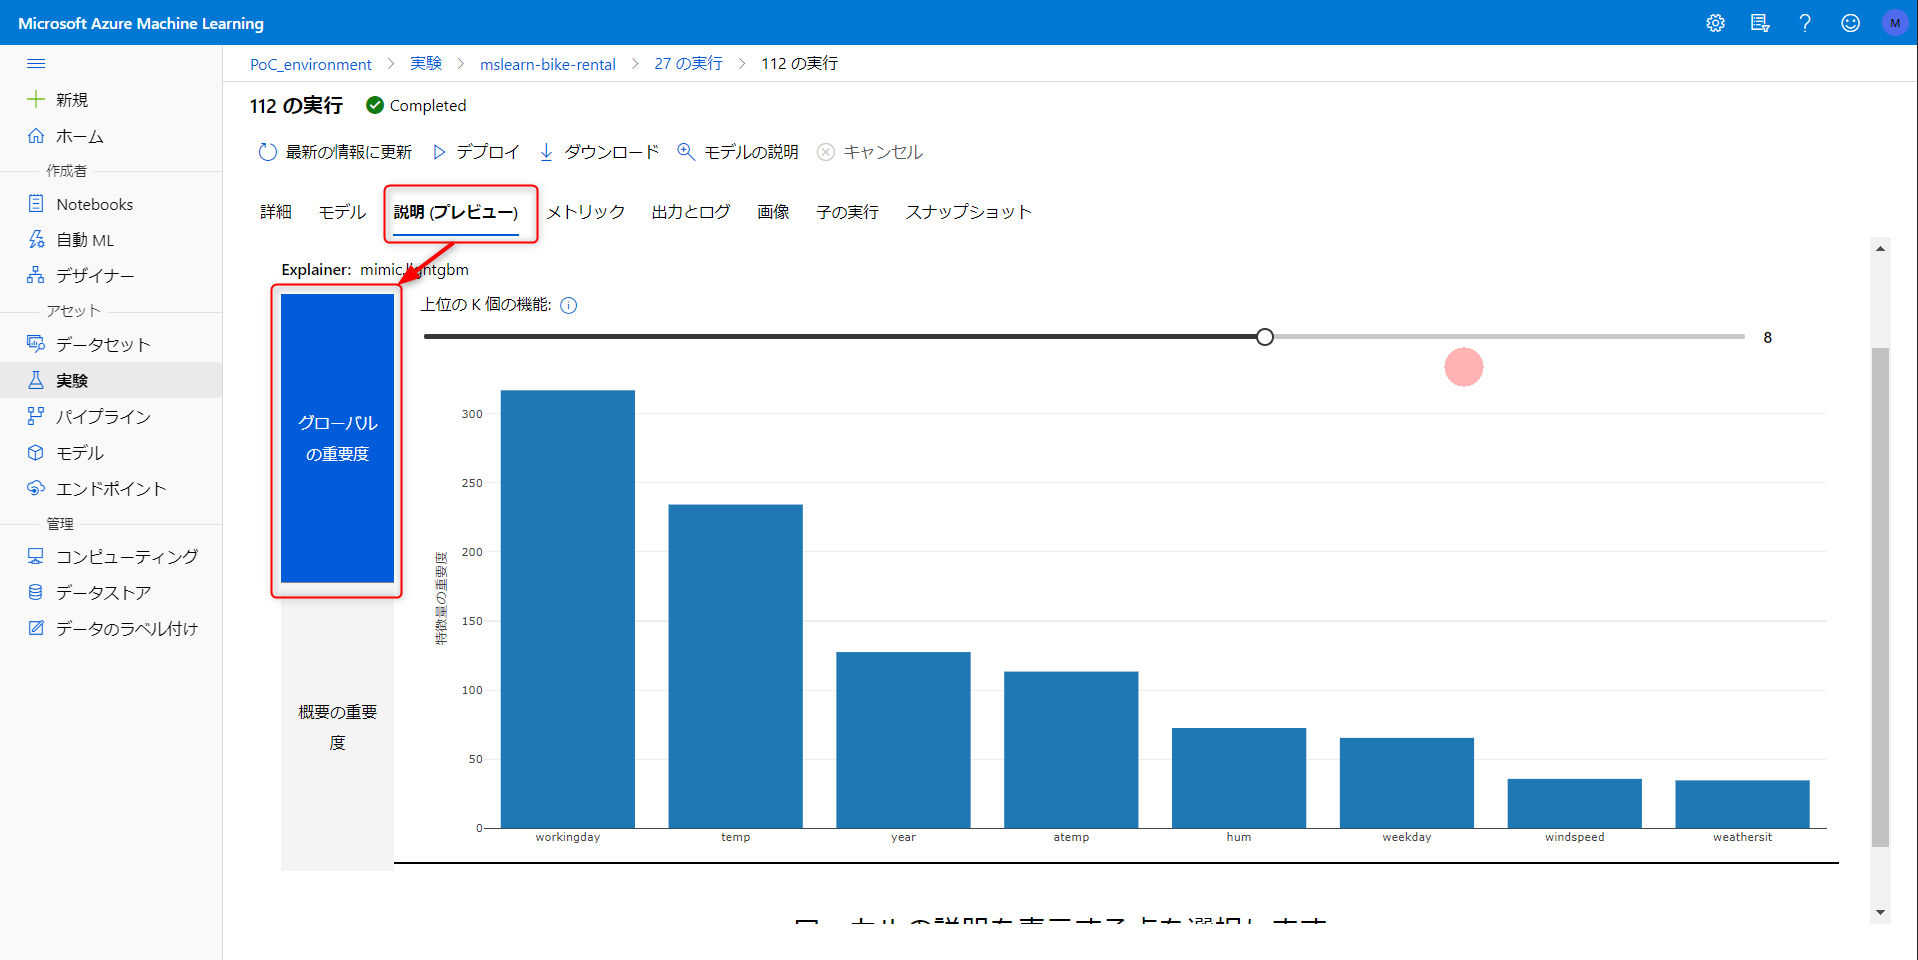
Task: Click the mslearn-bike-rental breadcrumb link
Action: point(548,64)
